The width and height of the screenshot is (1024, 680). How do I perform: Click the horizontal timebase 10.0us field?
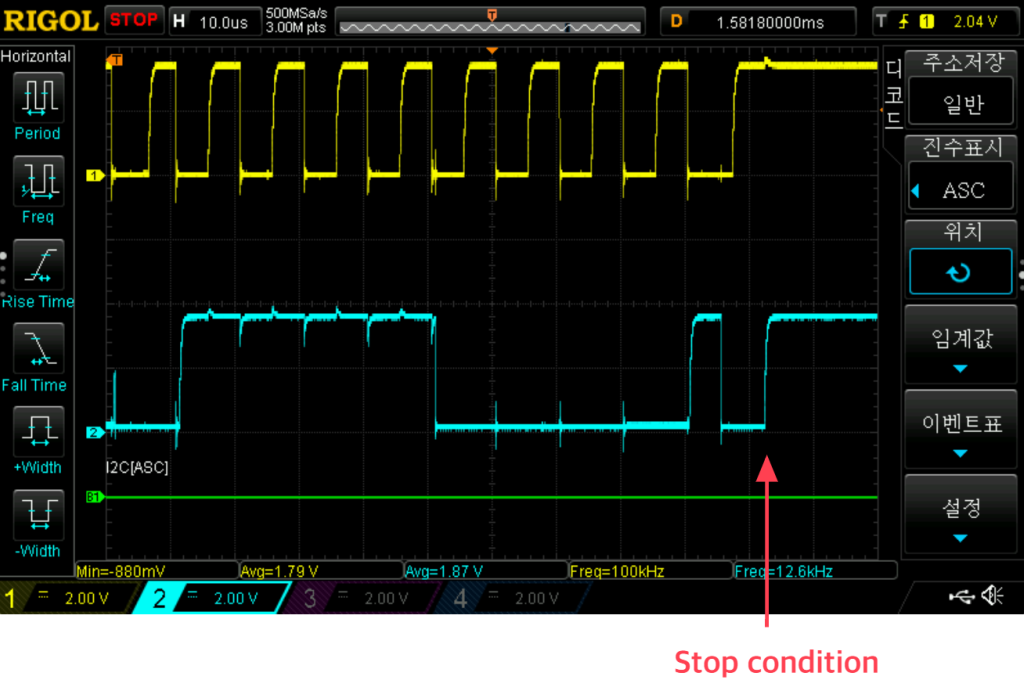pyautogui.click(x=223, y=23)
